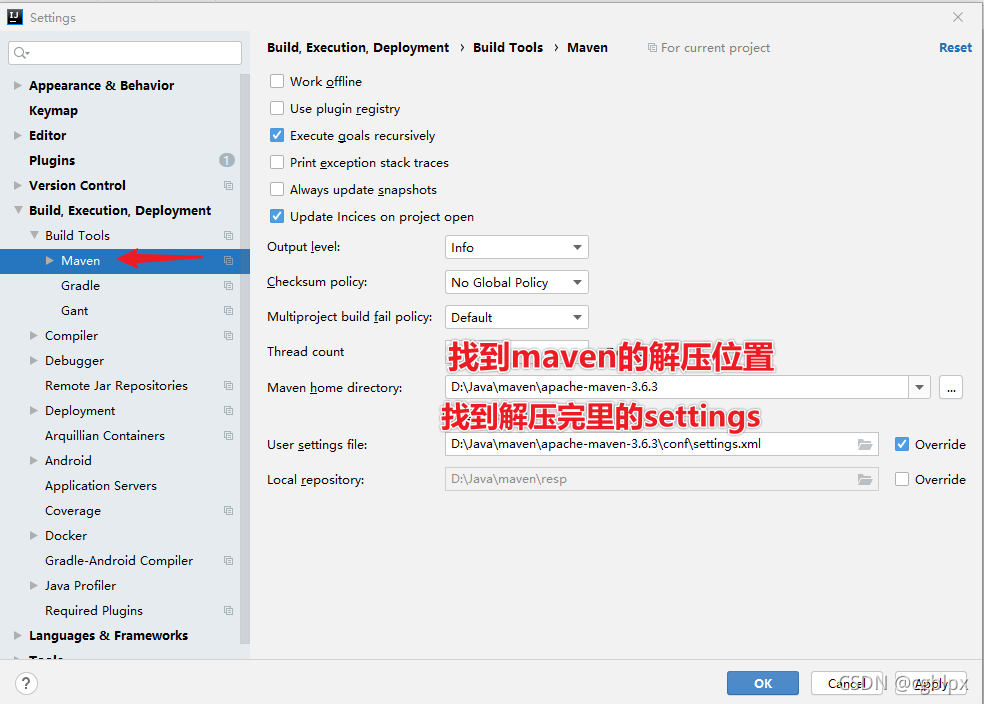Click the Maven home browse (...) button
The image size is (984, 704).
[951, 387]
